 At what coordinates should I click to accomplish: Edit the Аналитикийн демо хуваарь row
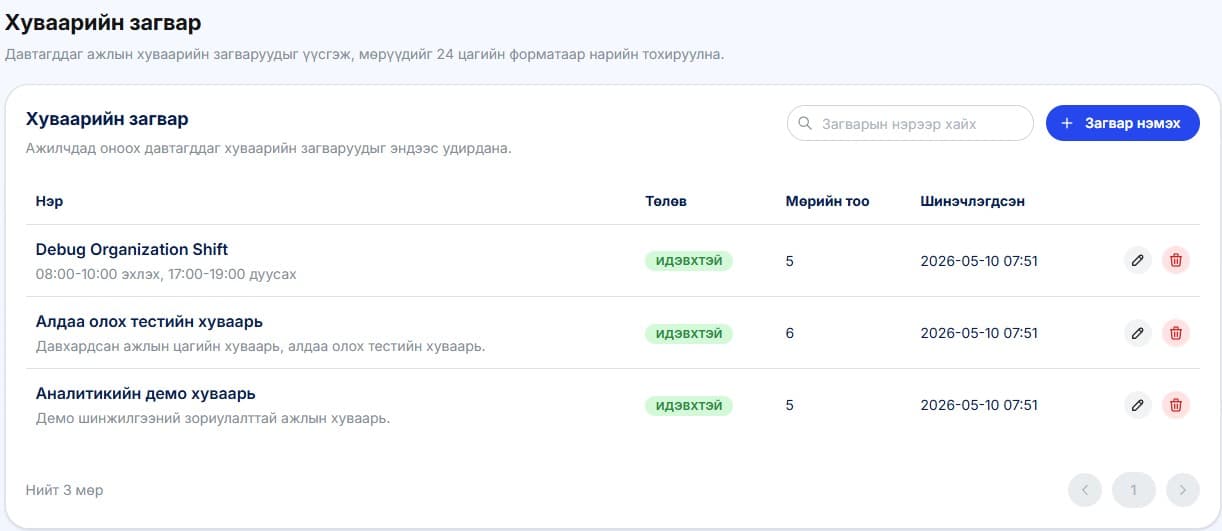click(x=1137, y=405)
